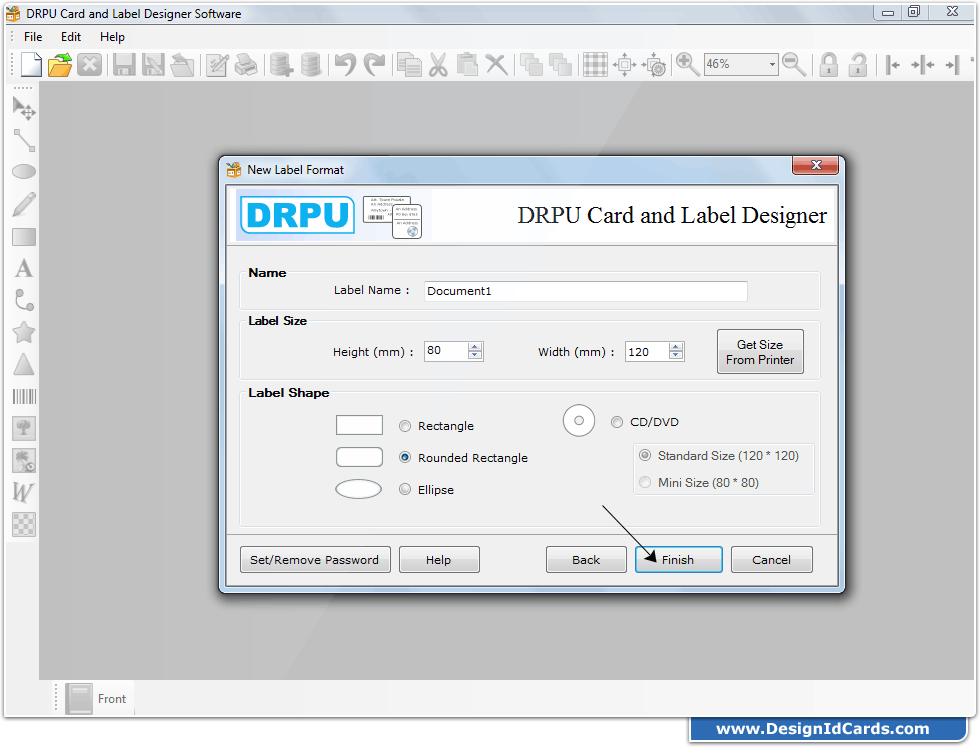
Task: Decrease Height value with down spinner
Action: (475, 355)
